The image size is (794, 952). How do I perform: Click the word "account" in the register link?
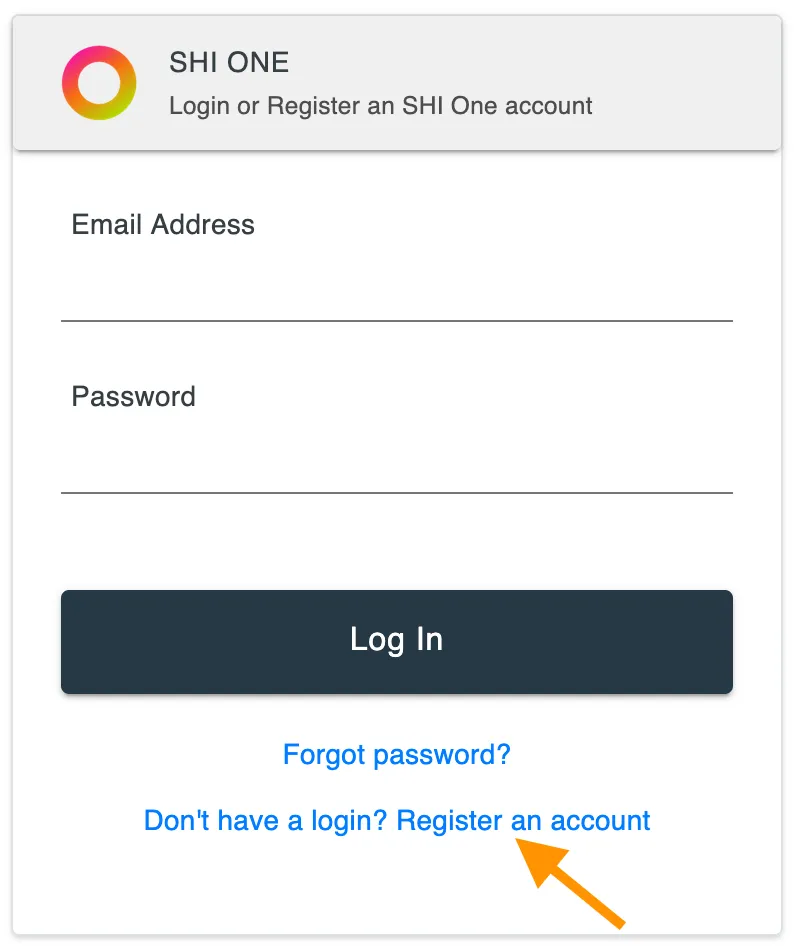[x=600, y=821]
